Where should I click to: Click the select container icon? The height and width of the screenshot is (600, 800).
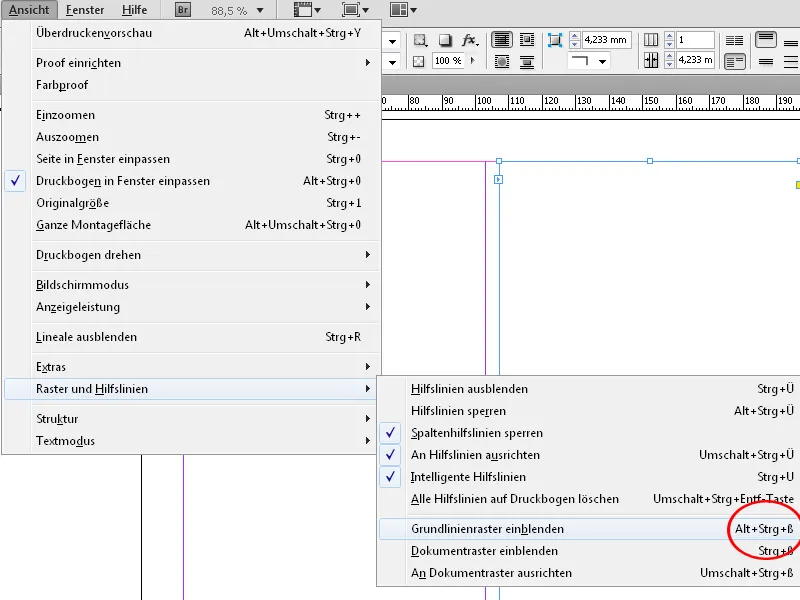420,40
